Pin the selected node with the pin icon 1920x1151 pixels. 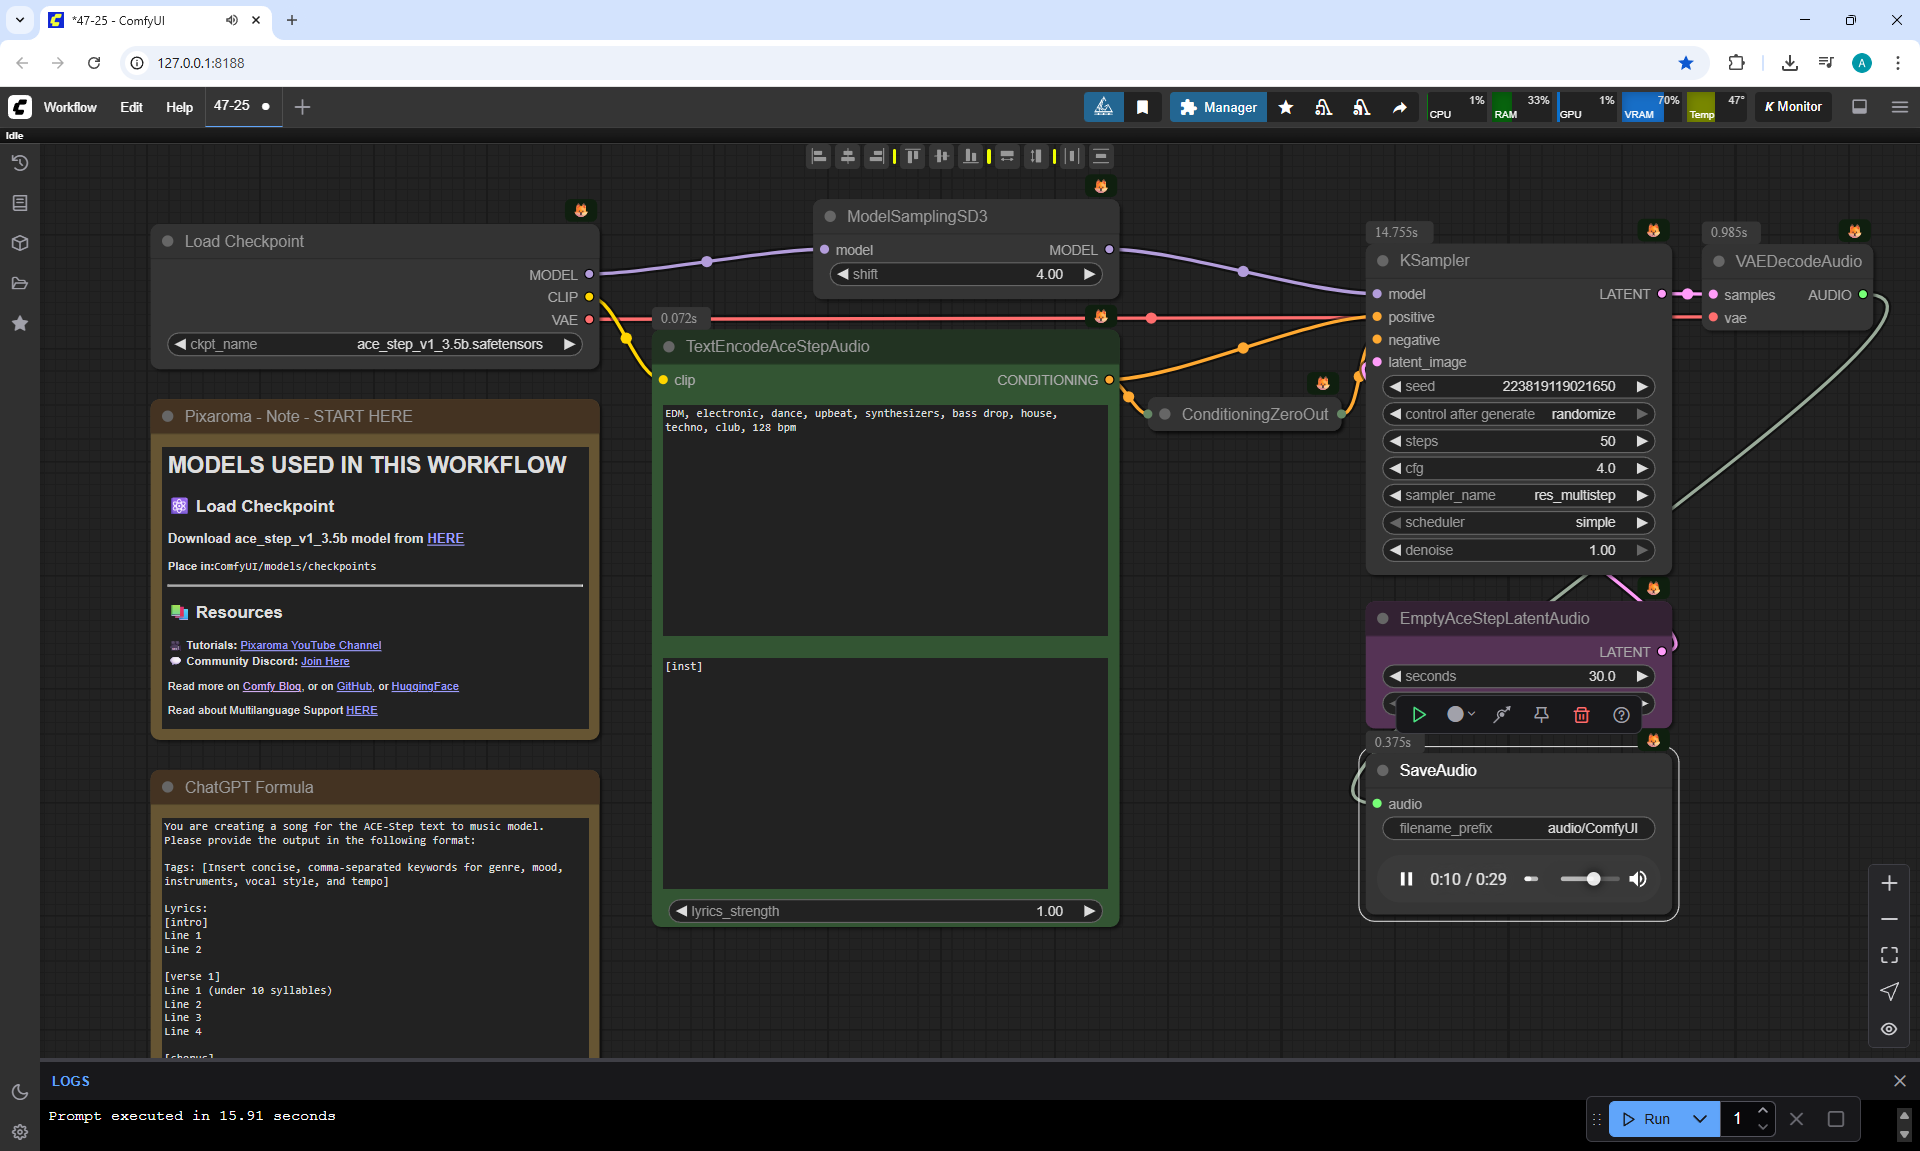pyautogui.click(x=1541, y=714)
